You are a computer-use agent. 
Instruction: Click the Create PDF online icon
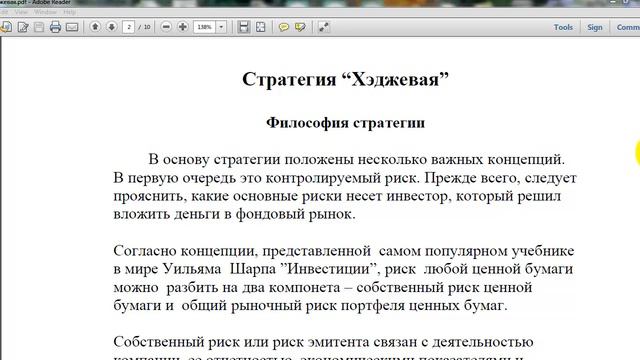point(6,27)
